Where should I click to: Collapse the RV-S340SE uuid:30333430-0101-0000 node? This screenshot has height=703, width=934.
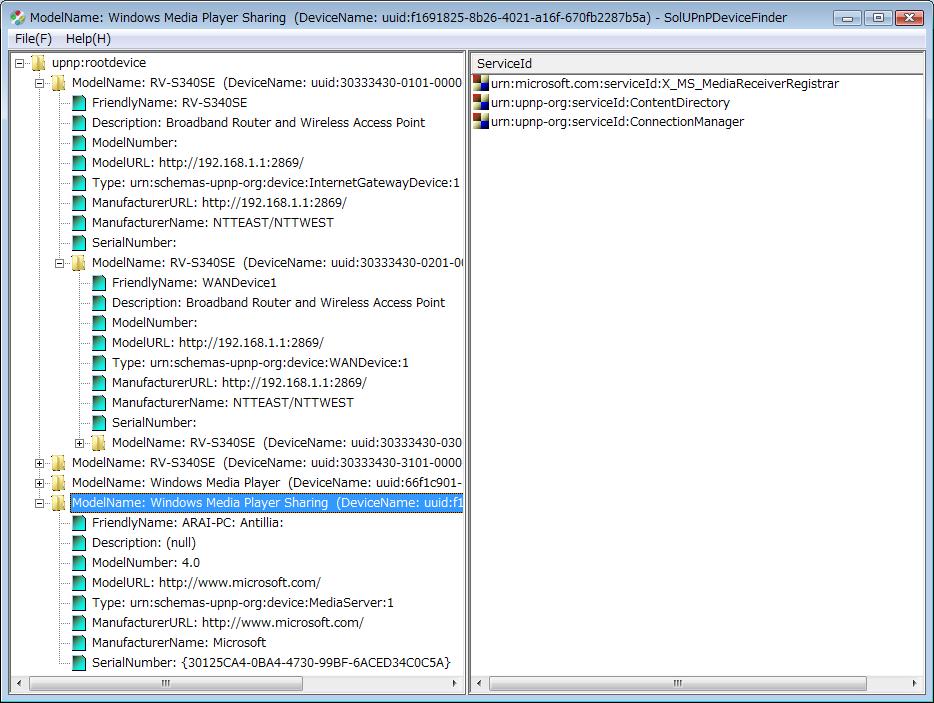click(39, 83)
